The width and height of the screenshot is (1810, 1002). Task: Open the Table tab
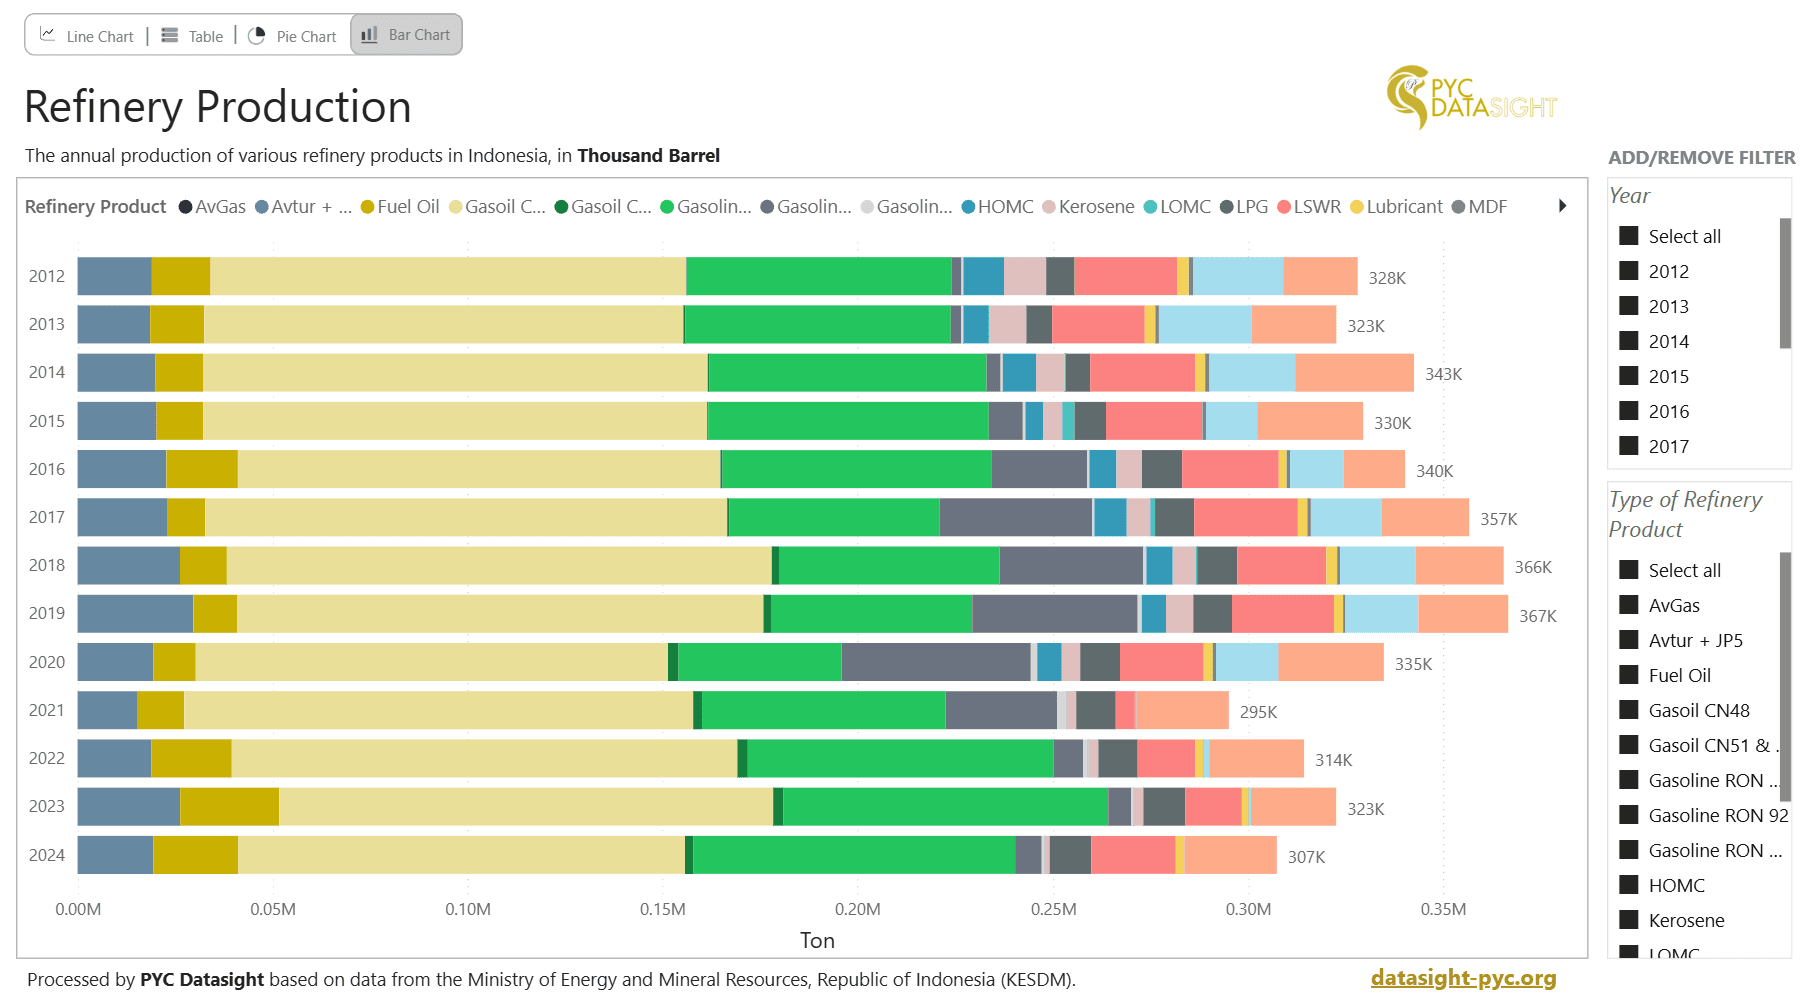(192, 36)
